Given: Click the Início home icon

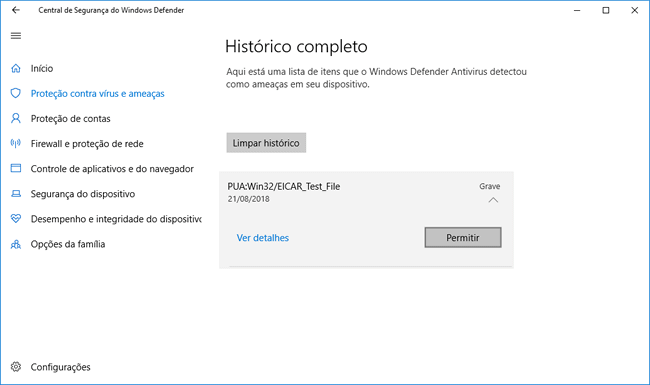Looking at the screenshot, I should click(16, 68).
